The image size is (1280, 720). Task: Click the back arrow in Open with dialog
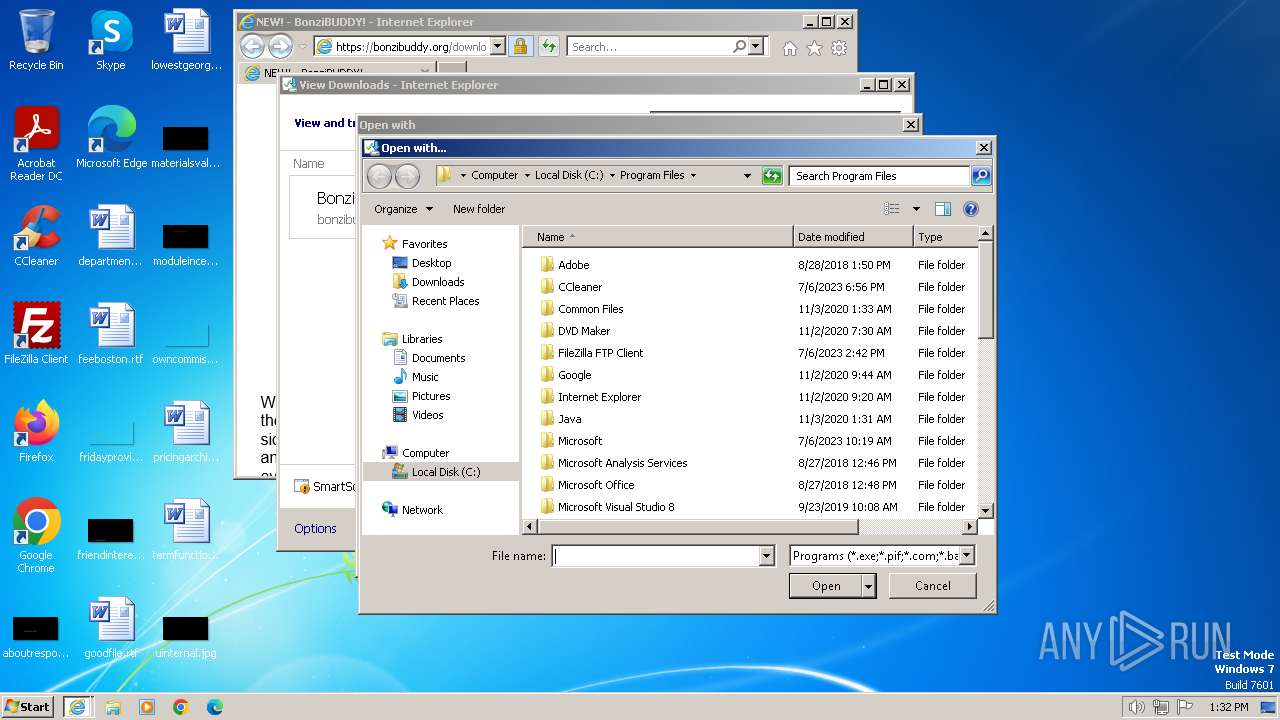point(379,176)
